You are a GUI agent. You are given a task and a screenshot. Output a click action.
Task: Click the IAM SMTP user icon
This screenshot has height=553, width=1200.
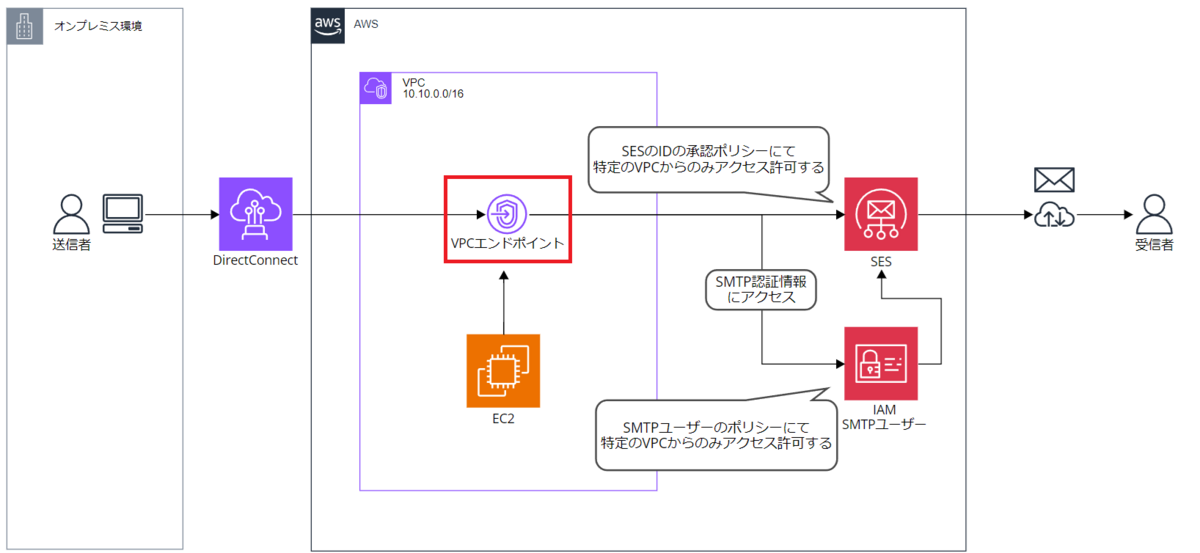[880, 363]
